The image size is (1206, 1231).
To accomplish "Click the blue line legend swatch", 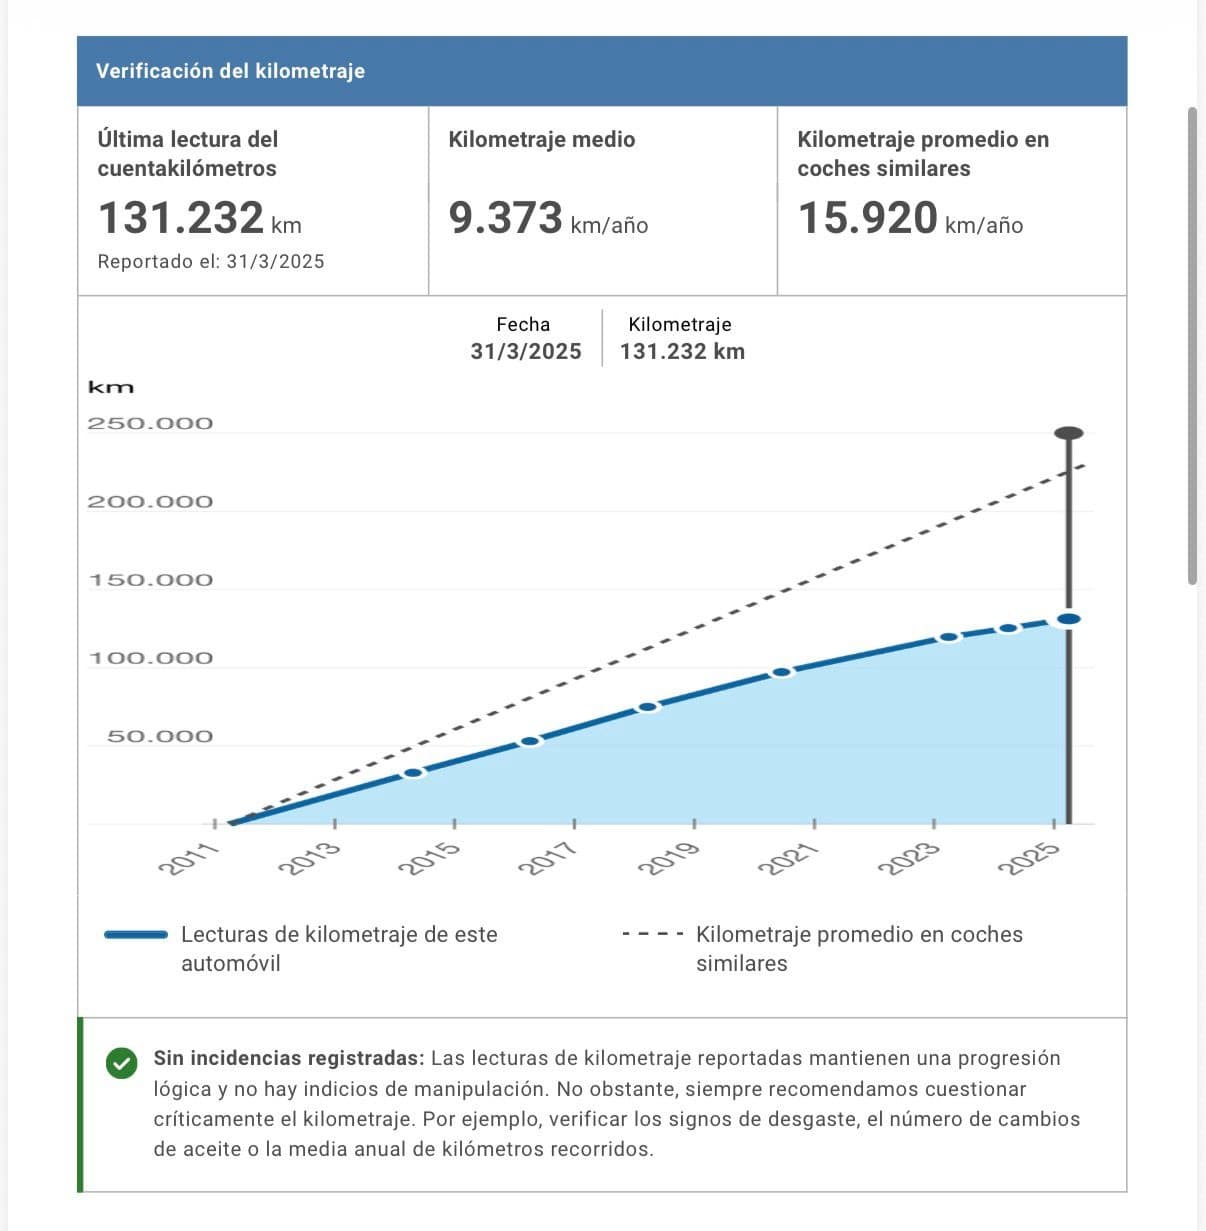I will click(136, 935).
